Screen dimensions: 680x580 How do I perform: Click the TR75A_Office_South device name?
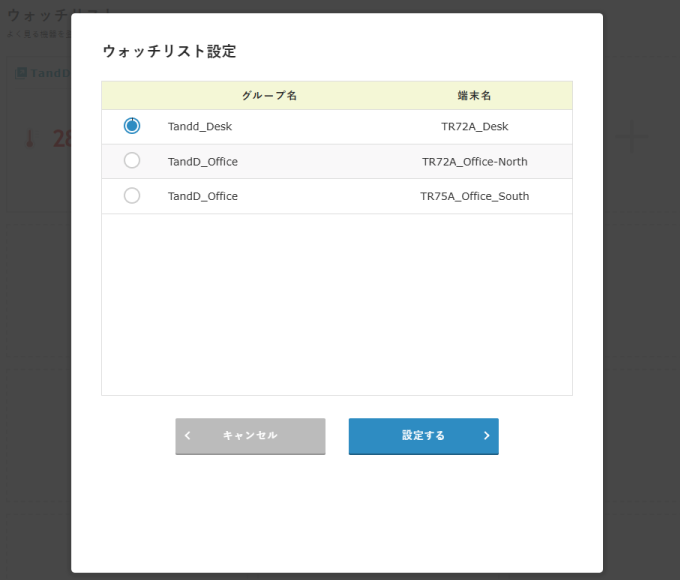pyautogui.click(x=474, y=197)
